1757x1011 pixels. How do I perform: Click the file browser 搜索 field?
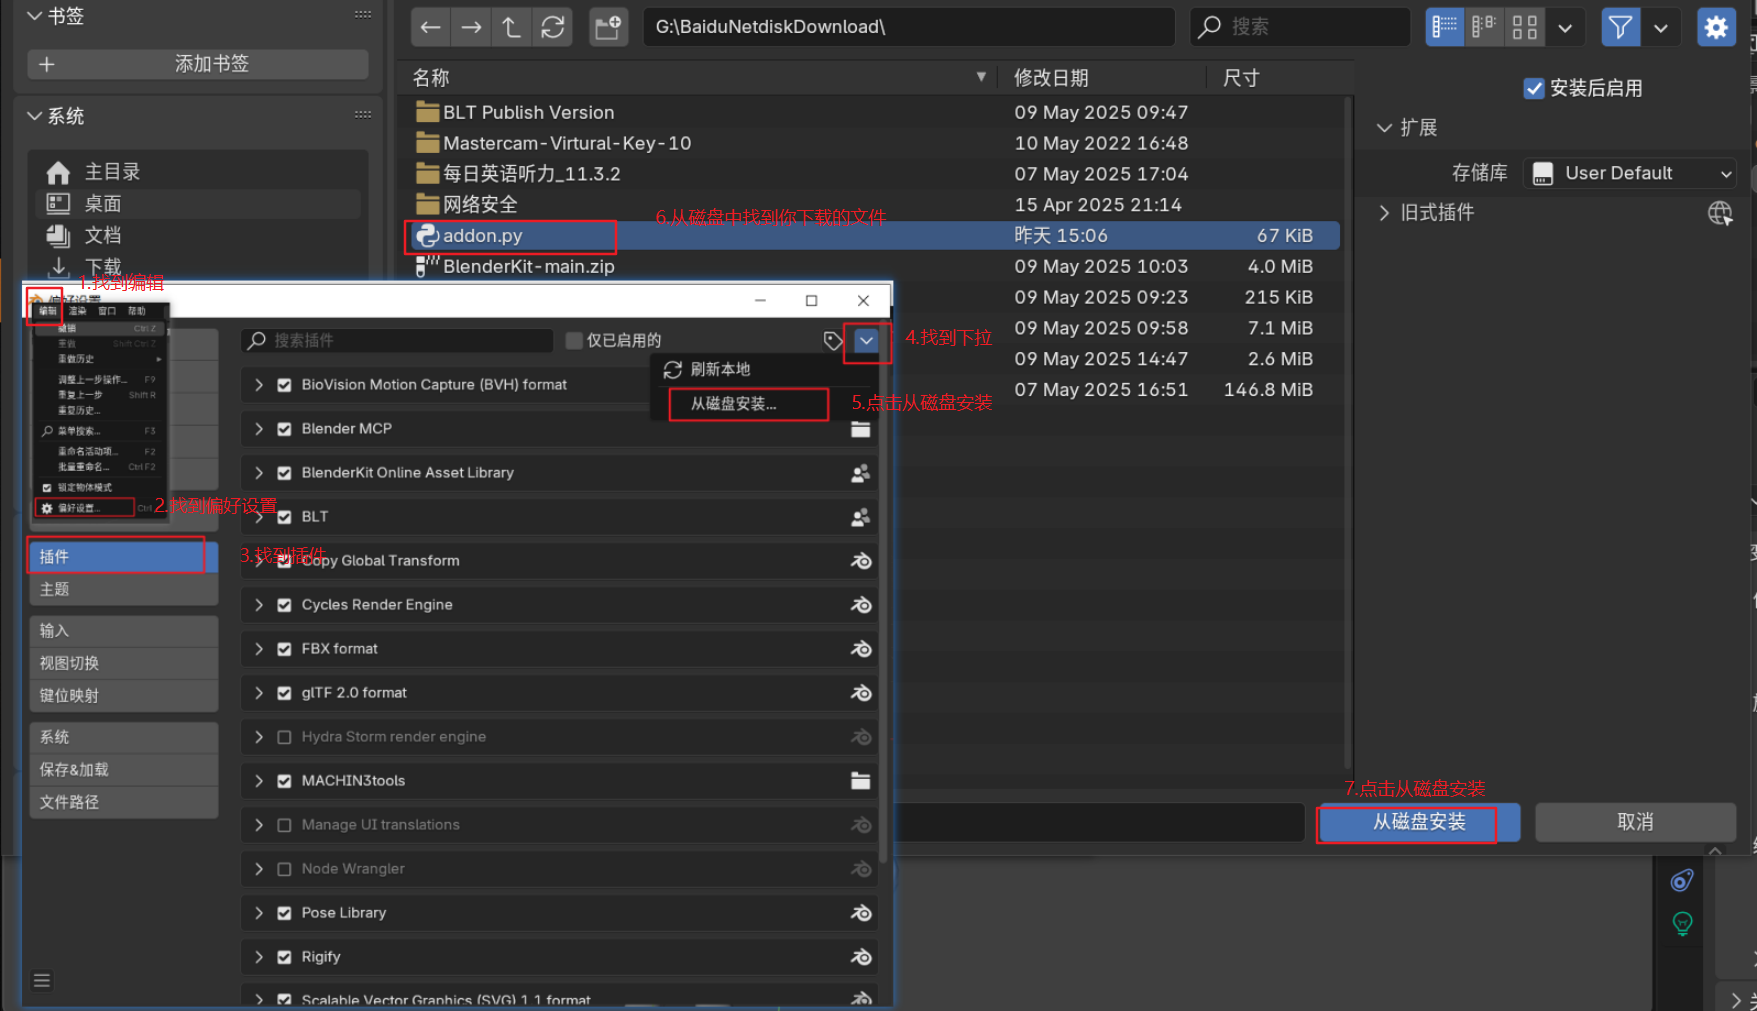tap(1299, 27)
